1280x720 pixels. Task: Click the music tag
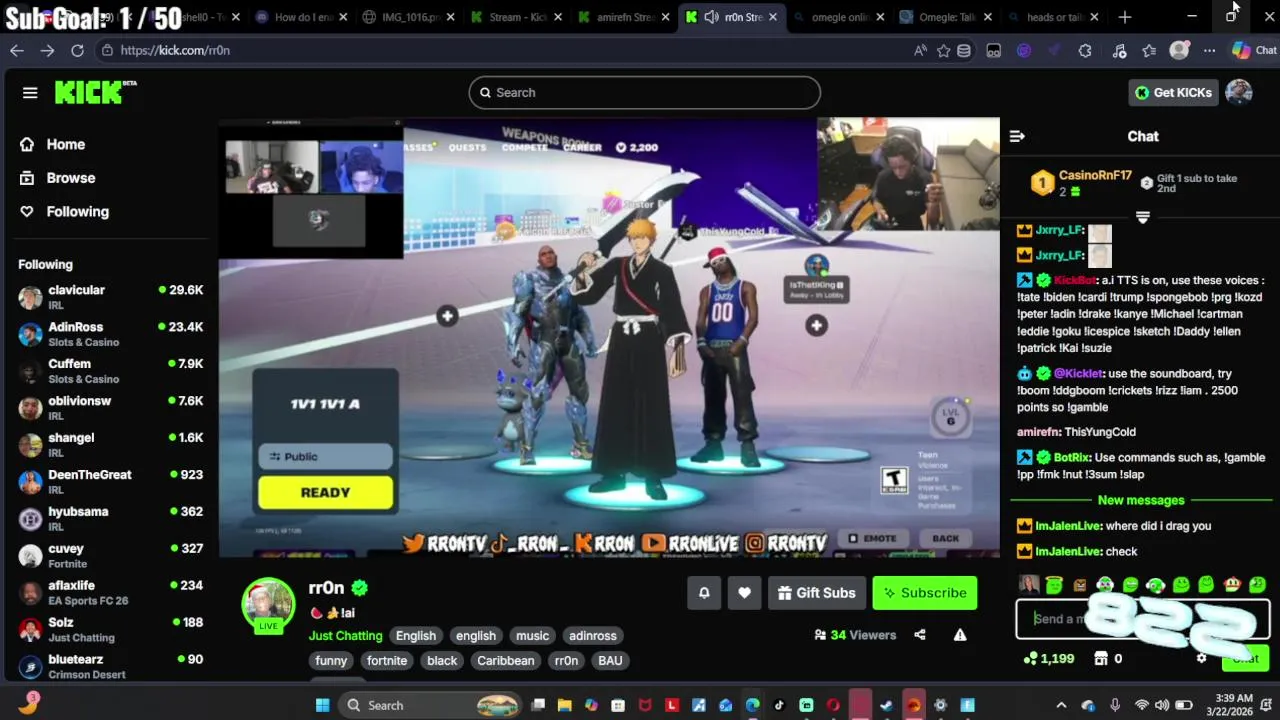(x=532, y=636)
